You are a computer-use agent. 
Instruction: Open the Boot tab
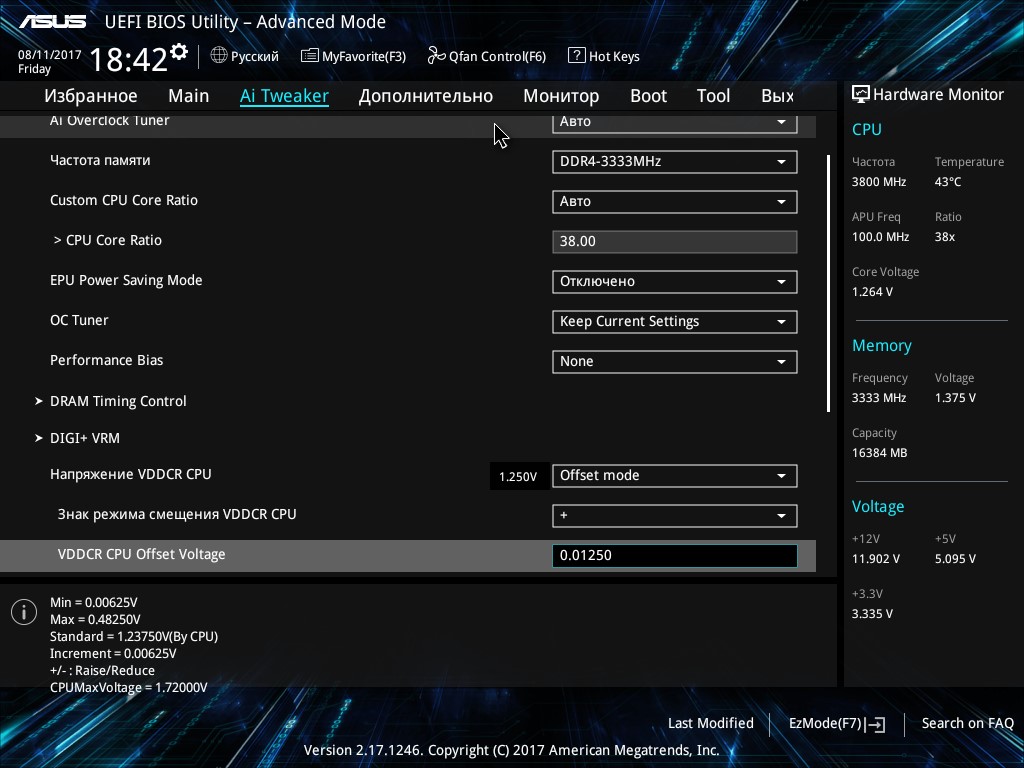click(x=648, y=96)
